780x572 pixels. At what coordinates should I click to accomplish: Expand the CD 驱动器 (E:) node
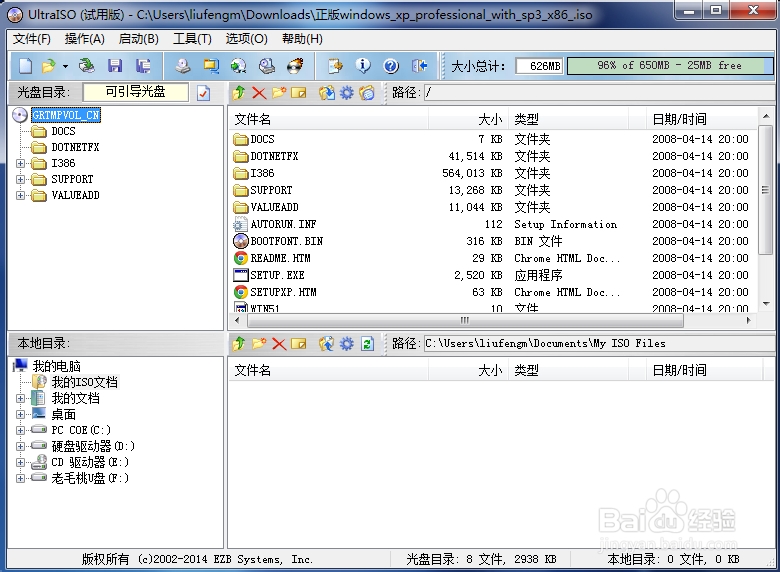tap(20, 462)
